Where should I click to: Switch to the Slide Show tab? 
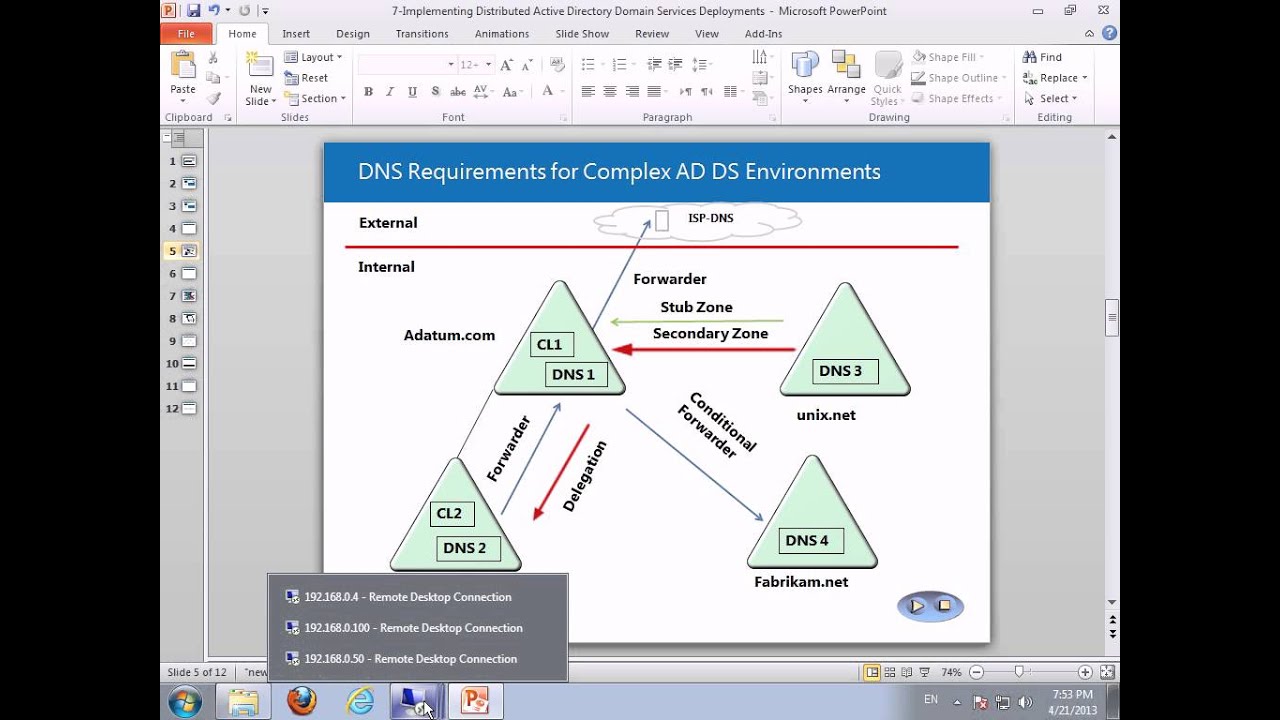click(x=582, y=33)
